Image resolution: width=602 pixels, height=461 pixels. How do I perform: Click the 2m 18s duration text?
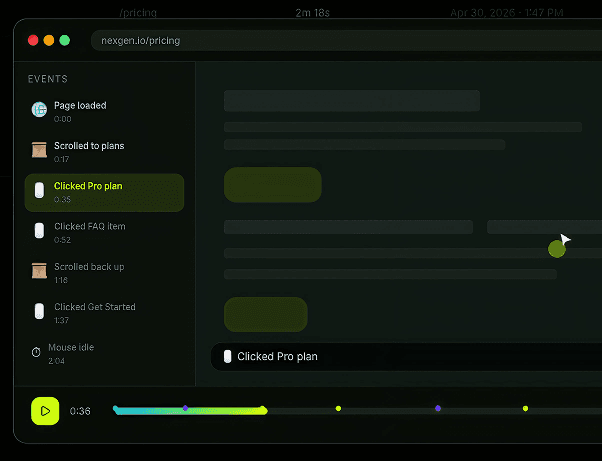tap(313, 13)
